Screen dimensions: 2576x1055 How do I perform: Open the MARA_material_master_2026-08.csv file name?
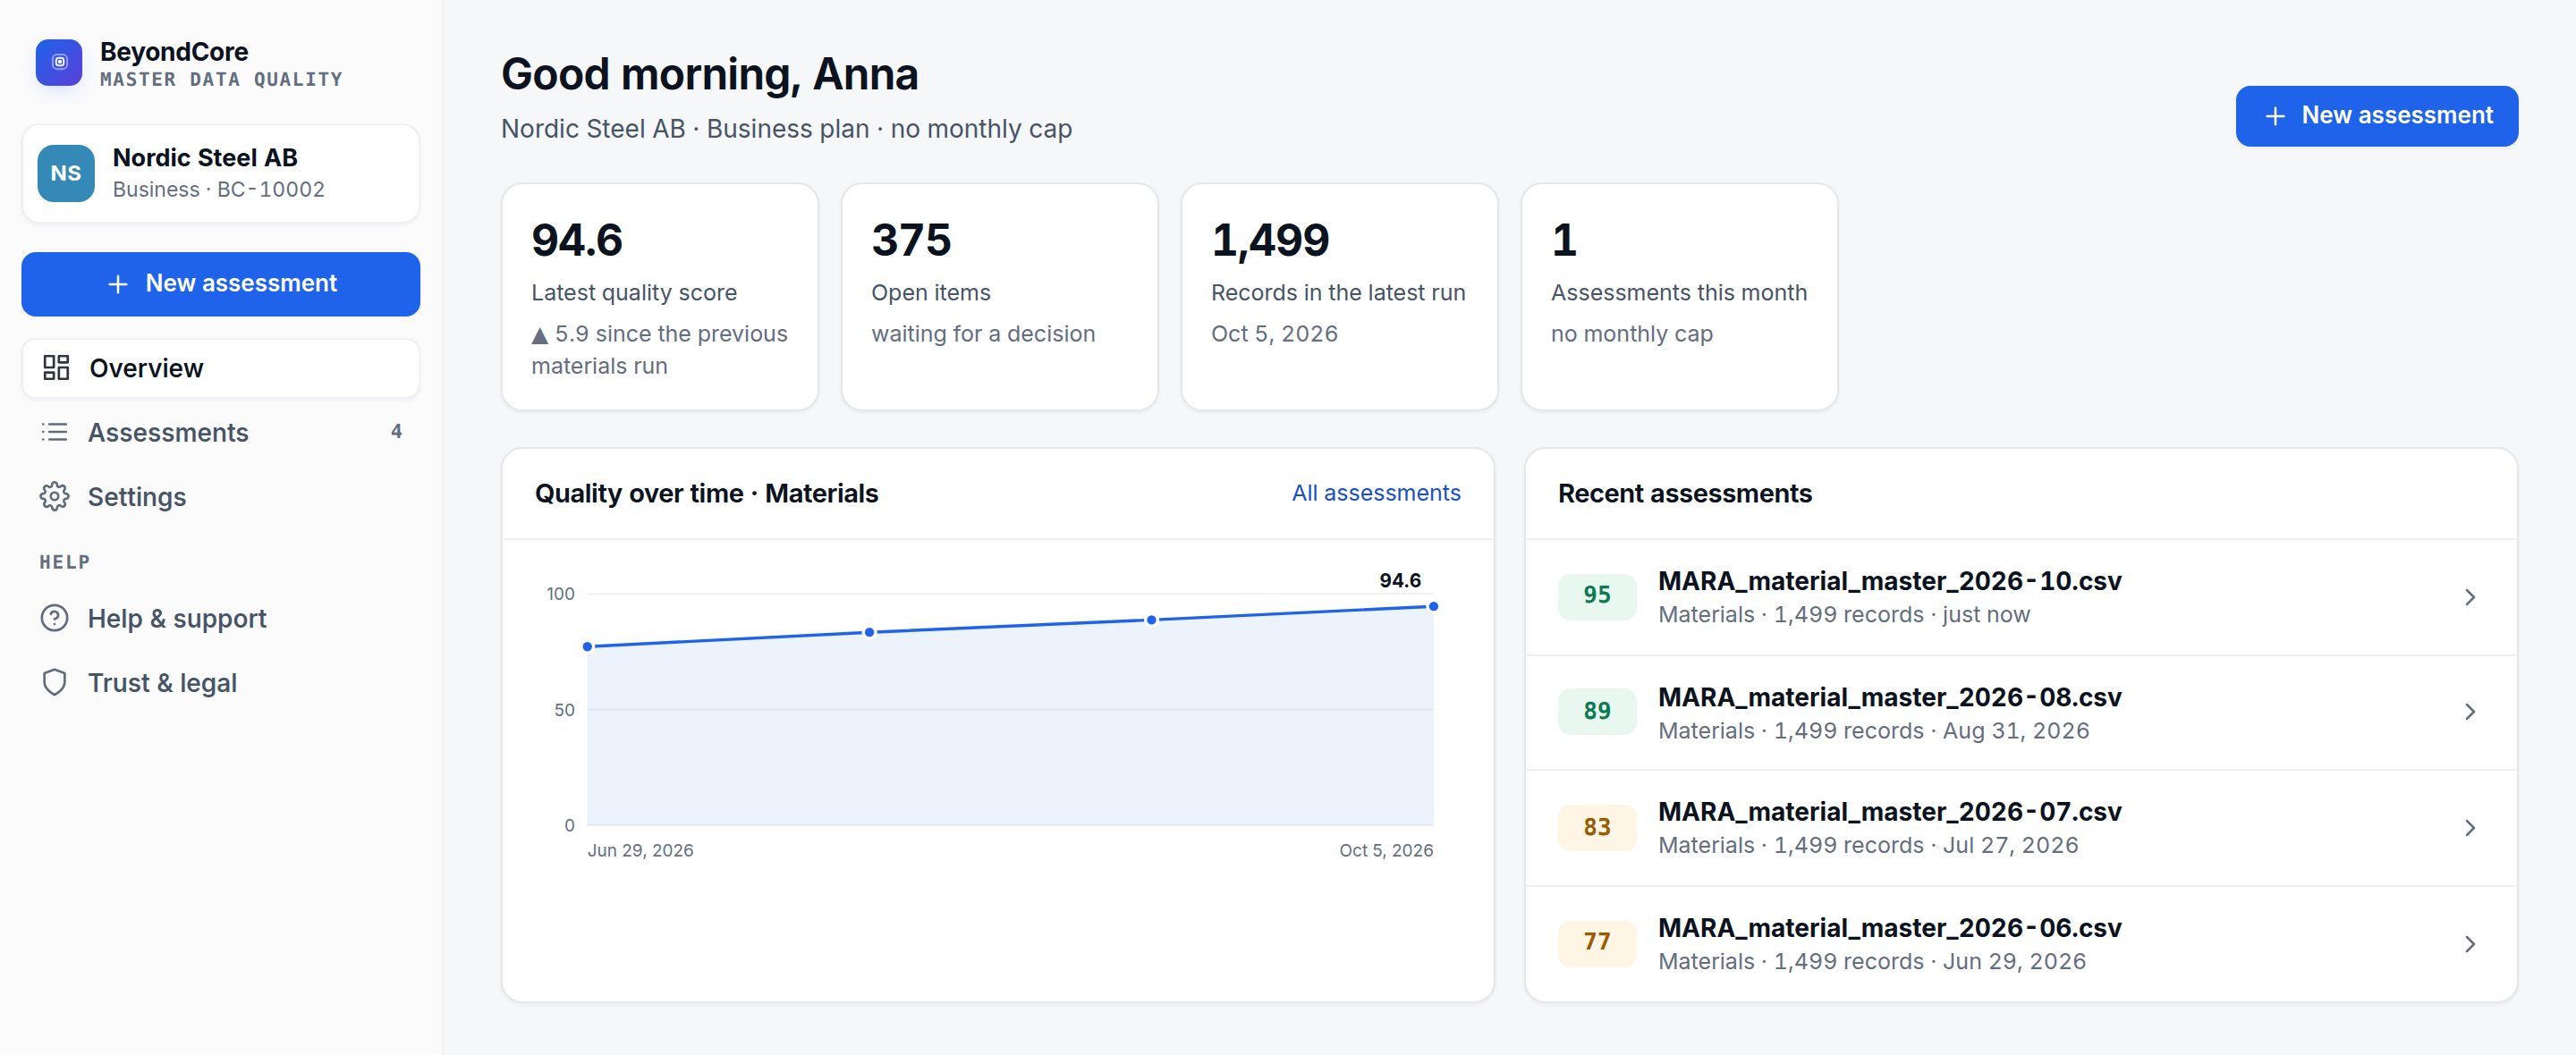tap(1889, 697)
